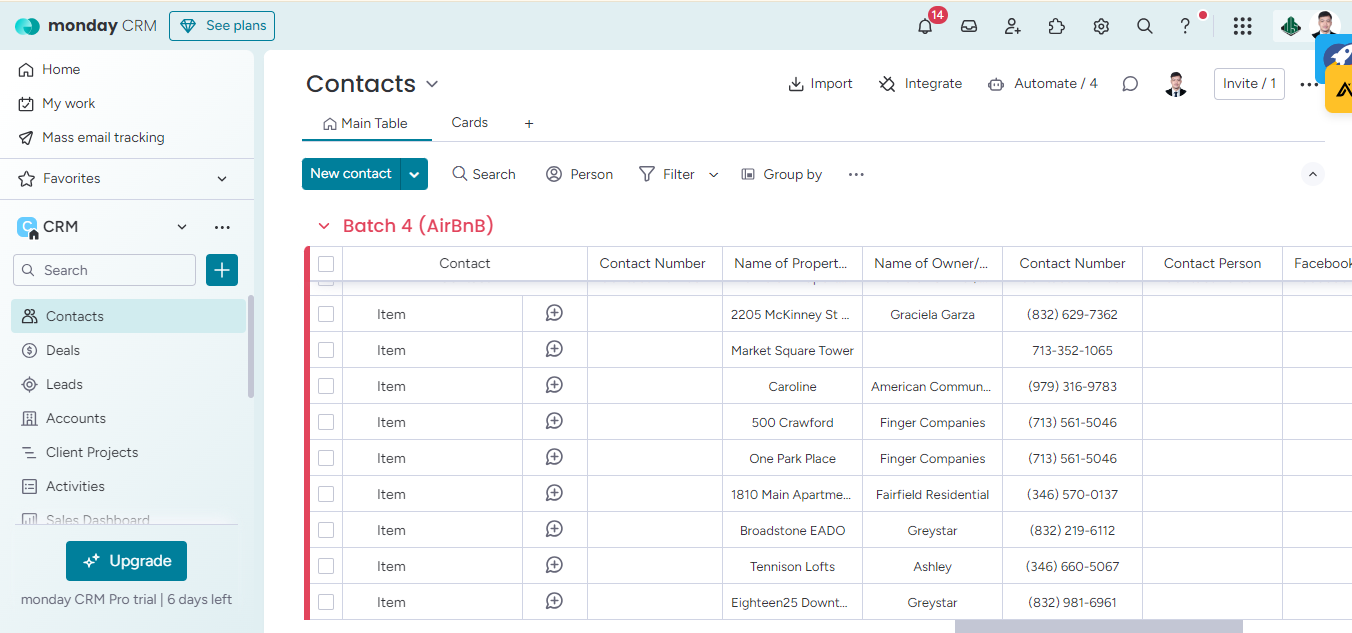Open New contact dropdown arrow
Screen dimensions: 1352x633
pos(415,174)
